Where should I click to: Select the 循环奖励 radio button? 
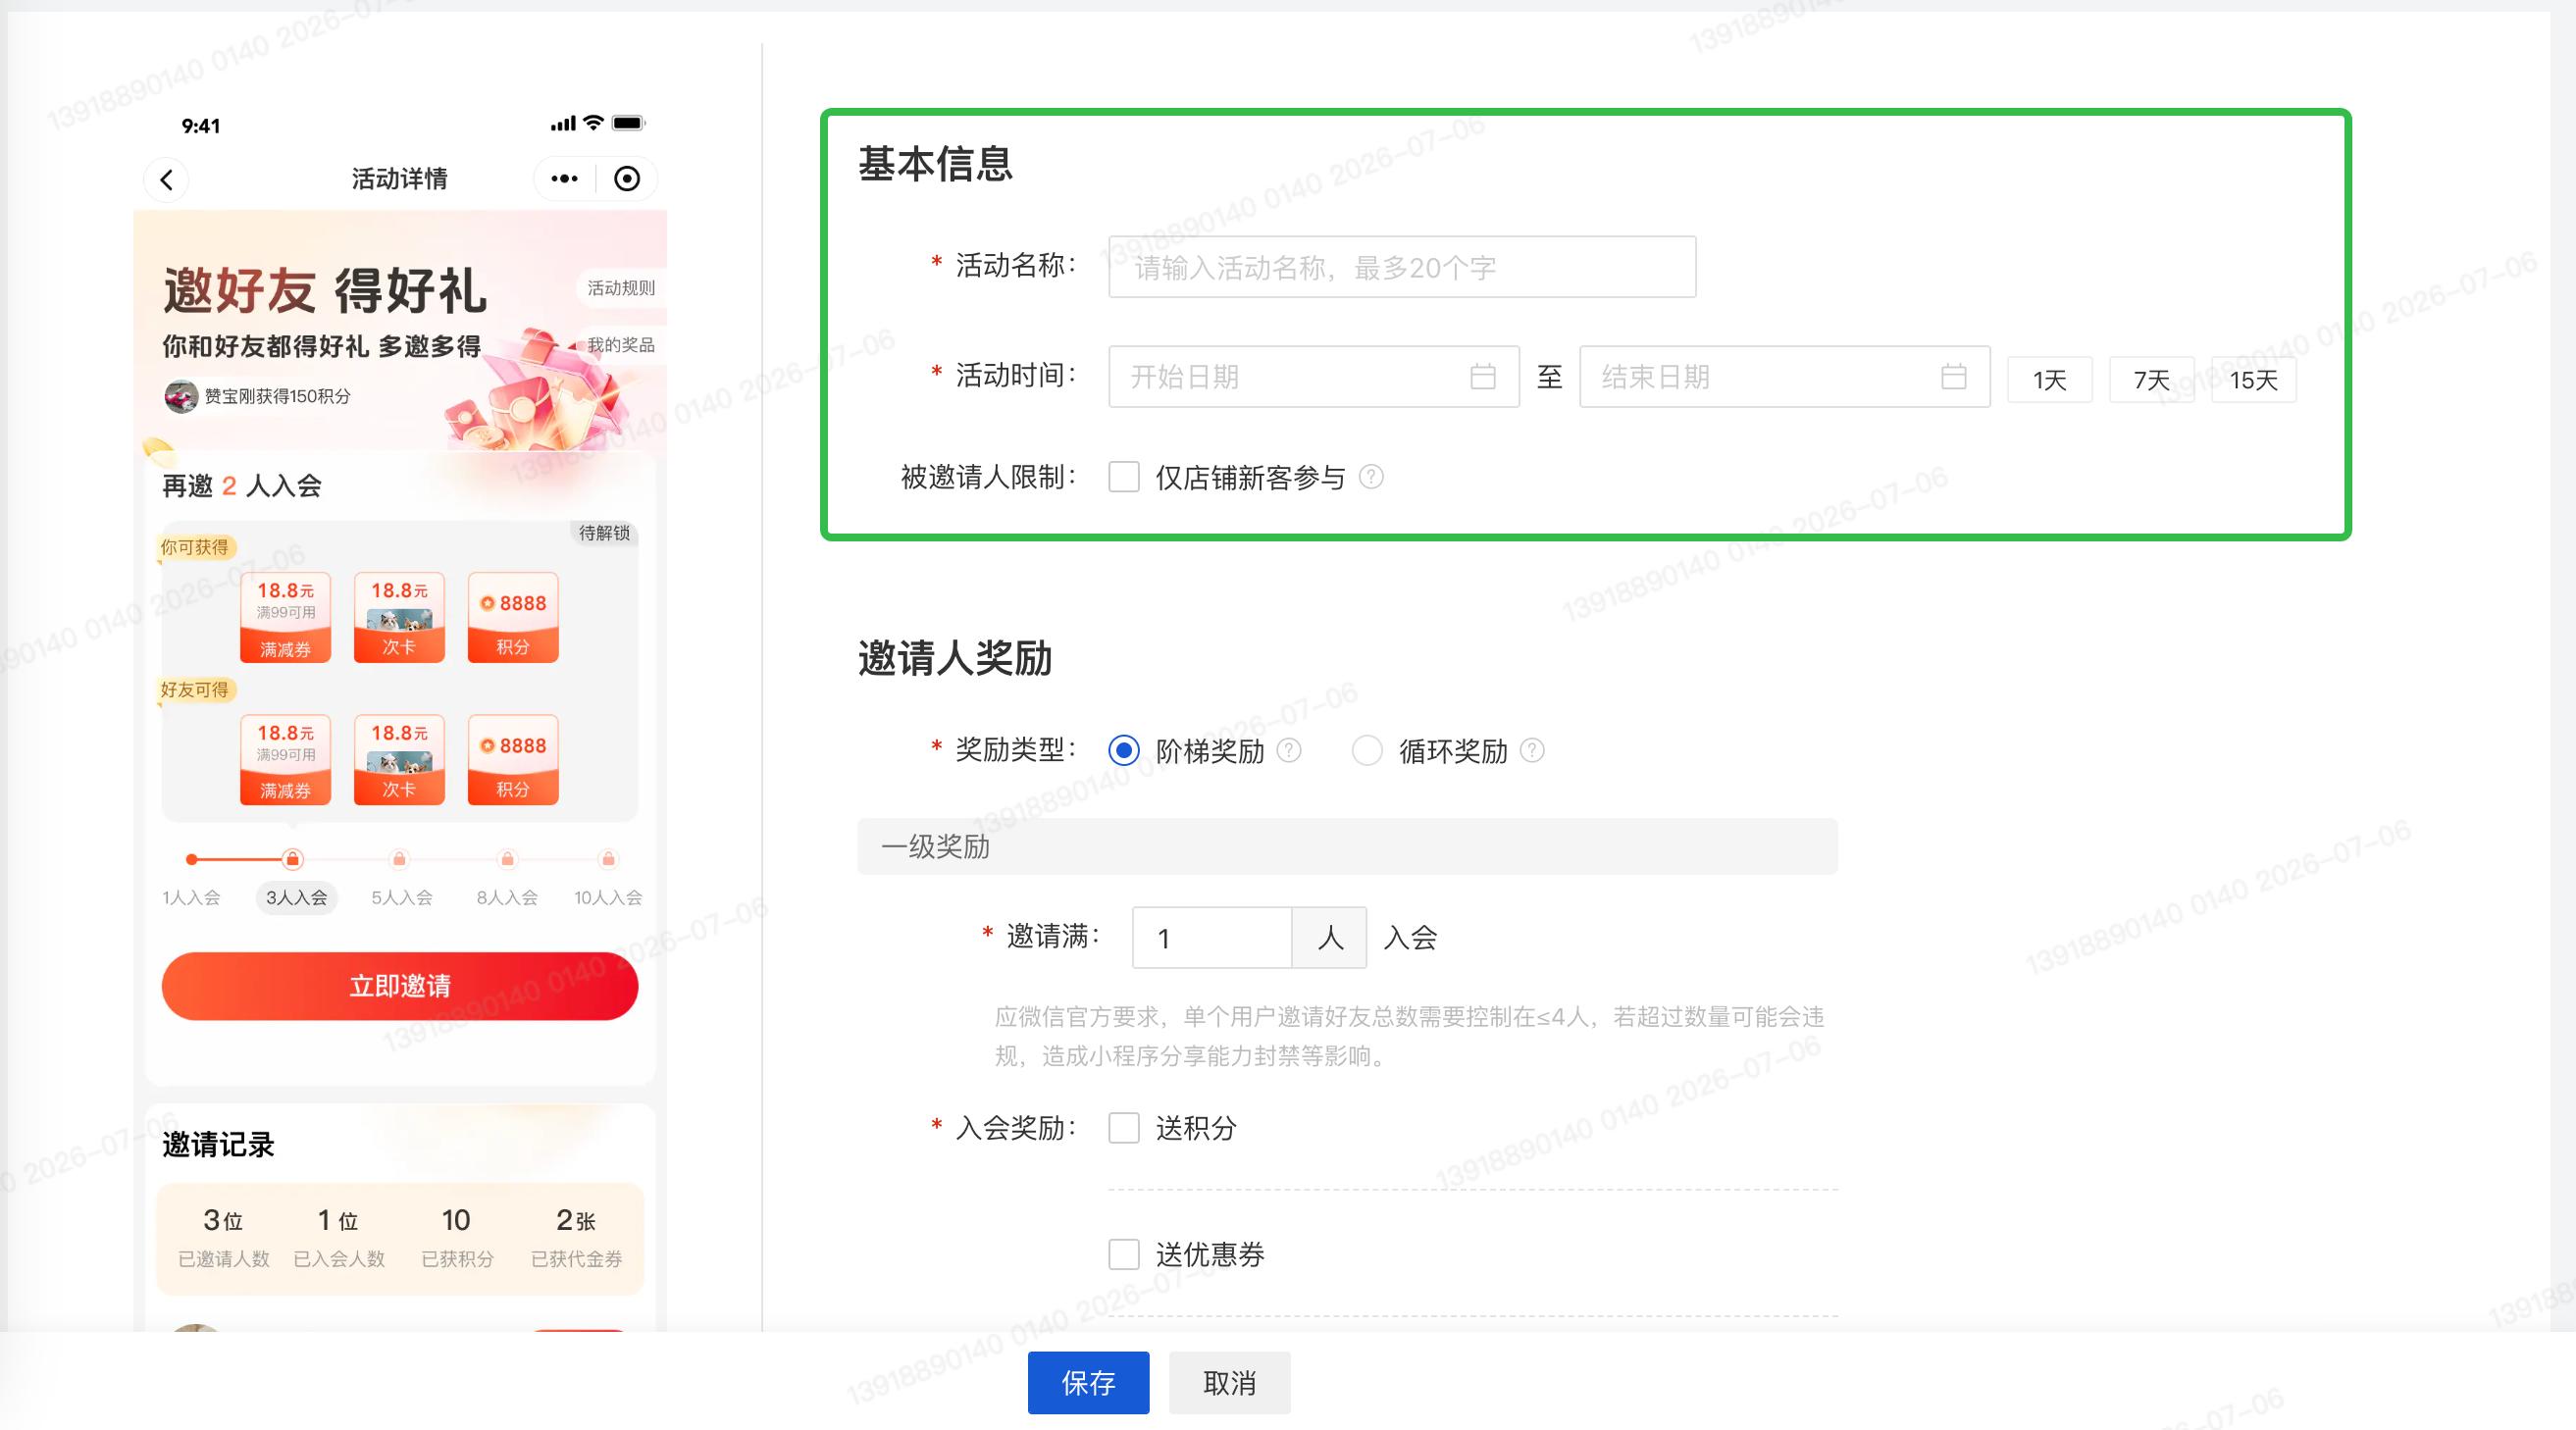pyautogui.click(x=1367, y=750)
